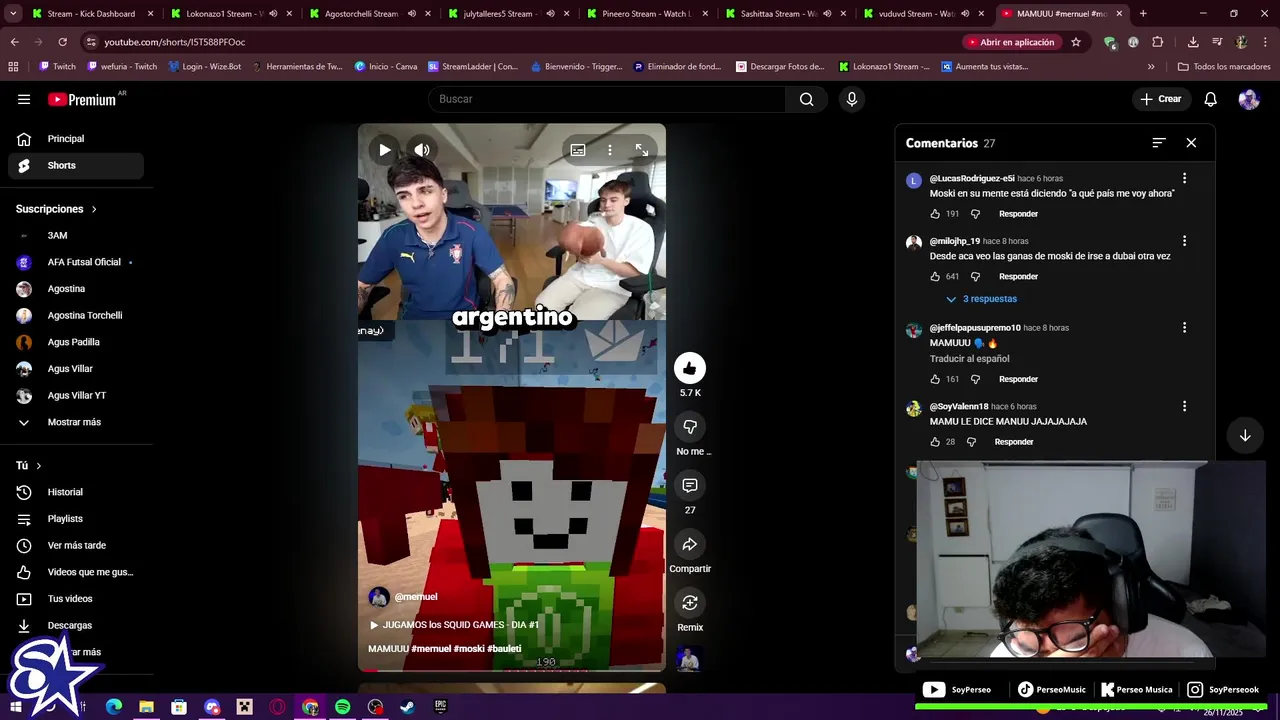This screenshot has height=720, width=1280.
Task: Open Chrome downloads icon
Action: coord(1193,42)
